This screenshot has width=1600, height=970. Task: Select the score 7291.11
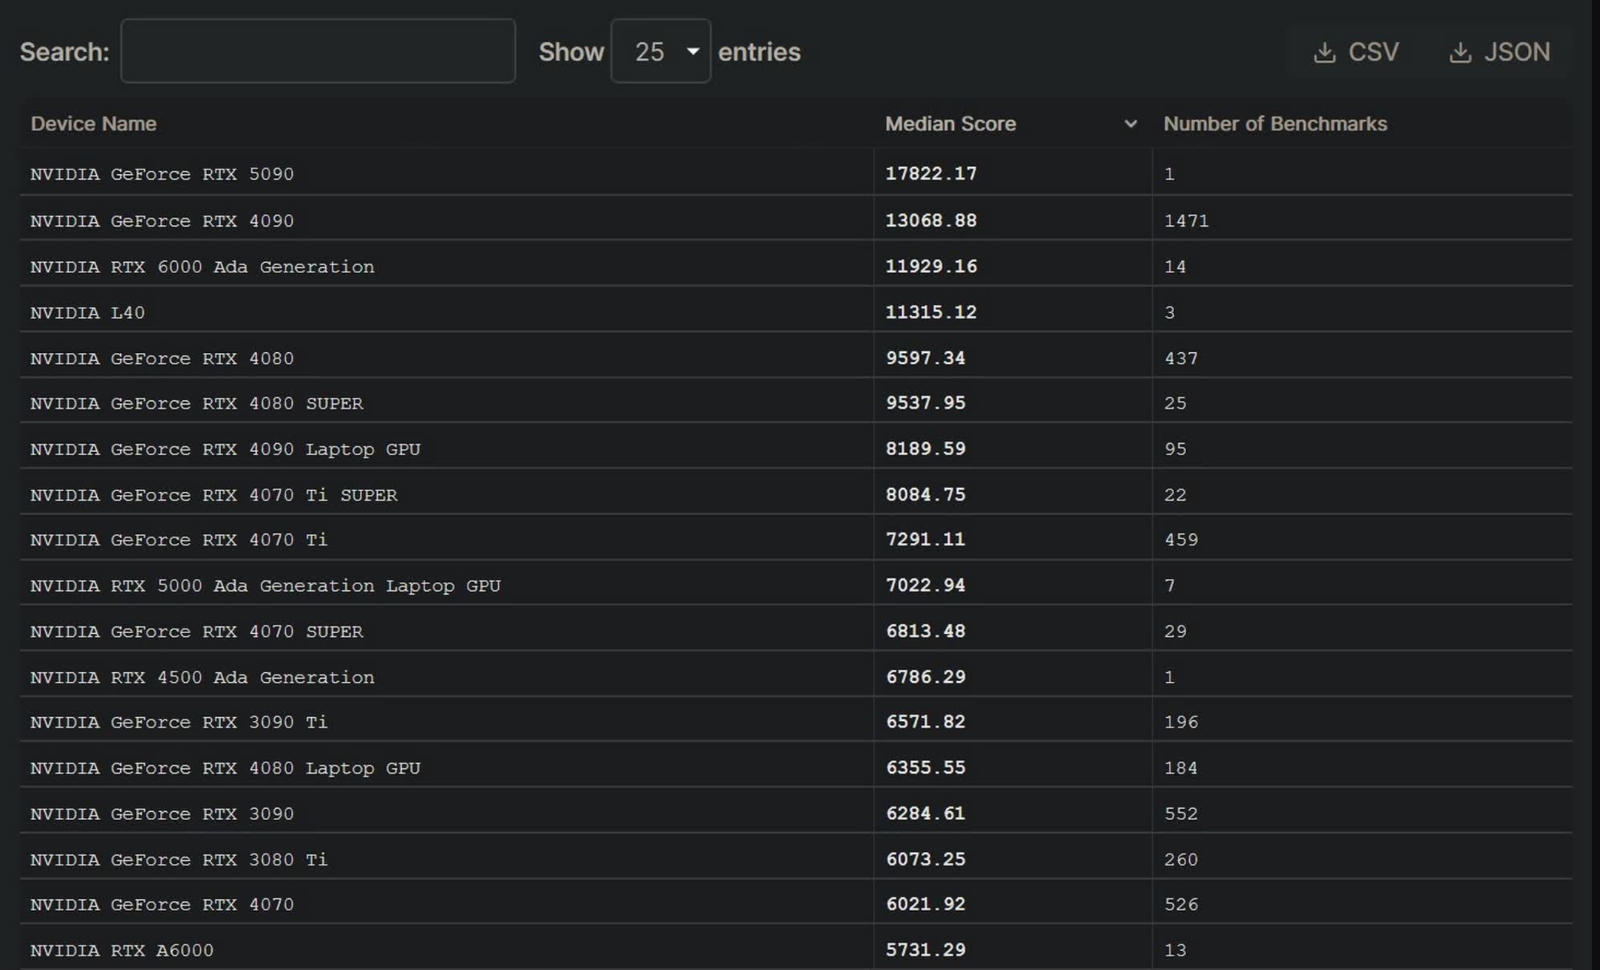[926, 540]
